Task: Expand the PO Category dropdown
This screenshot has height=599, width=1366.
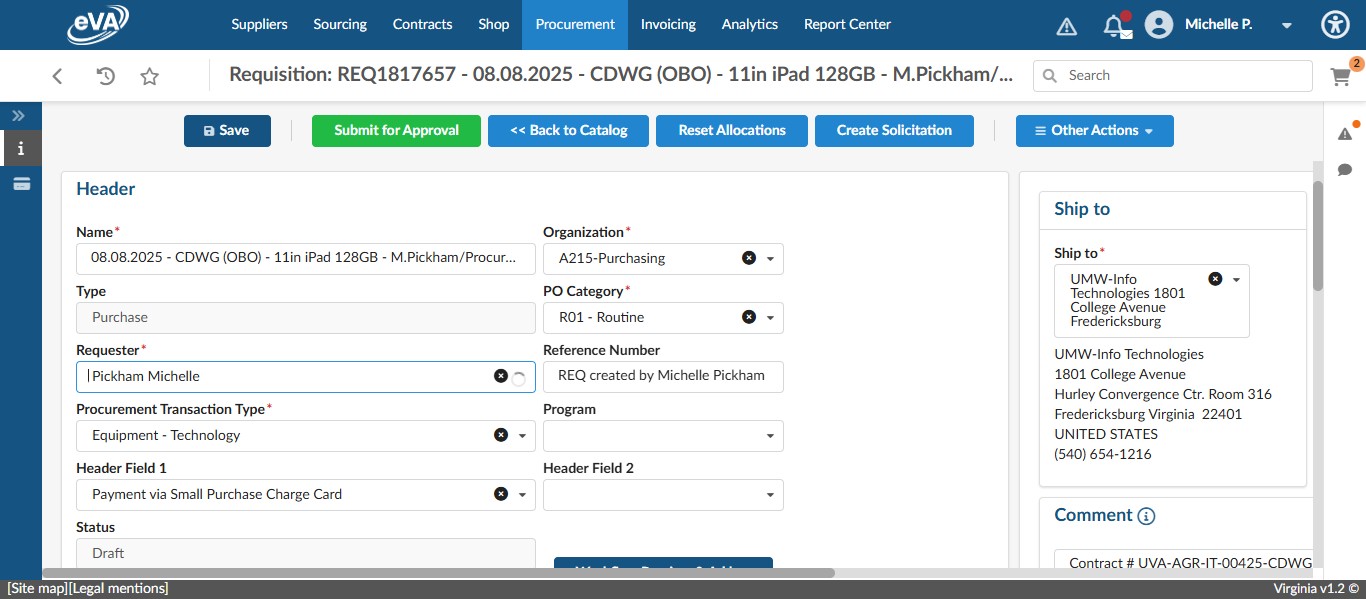Action: 770,317
